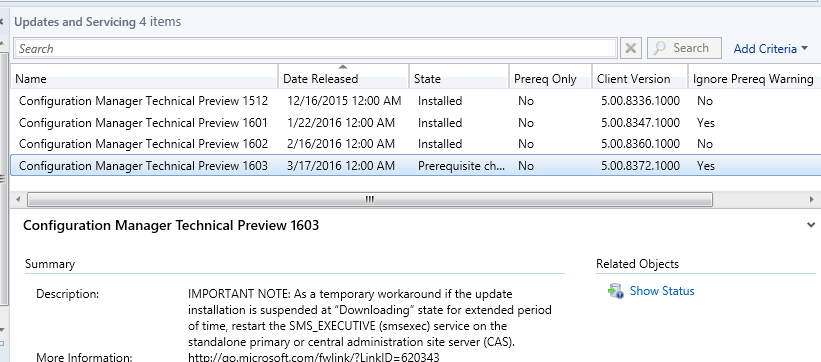Click the Summary section heading
The width and height of the screenshot is (821, 362).
pyautogui.click(x=50, y=264)
